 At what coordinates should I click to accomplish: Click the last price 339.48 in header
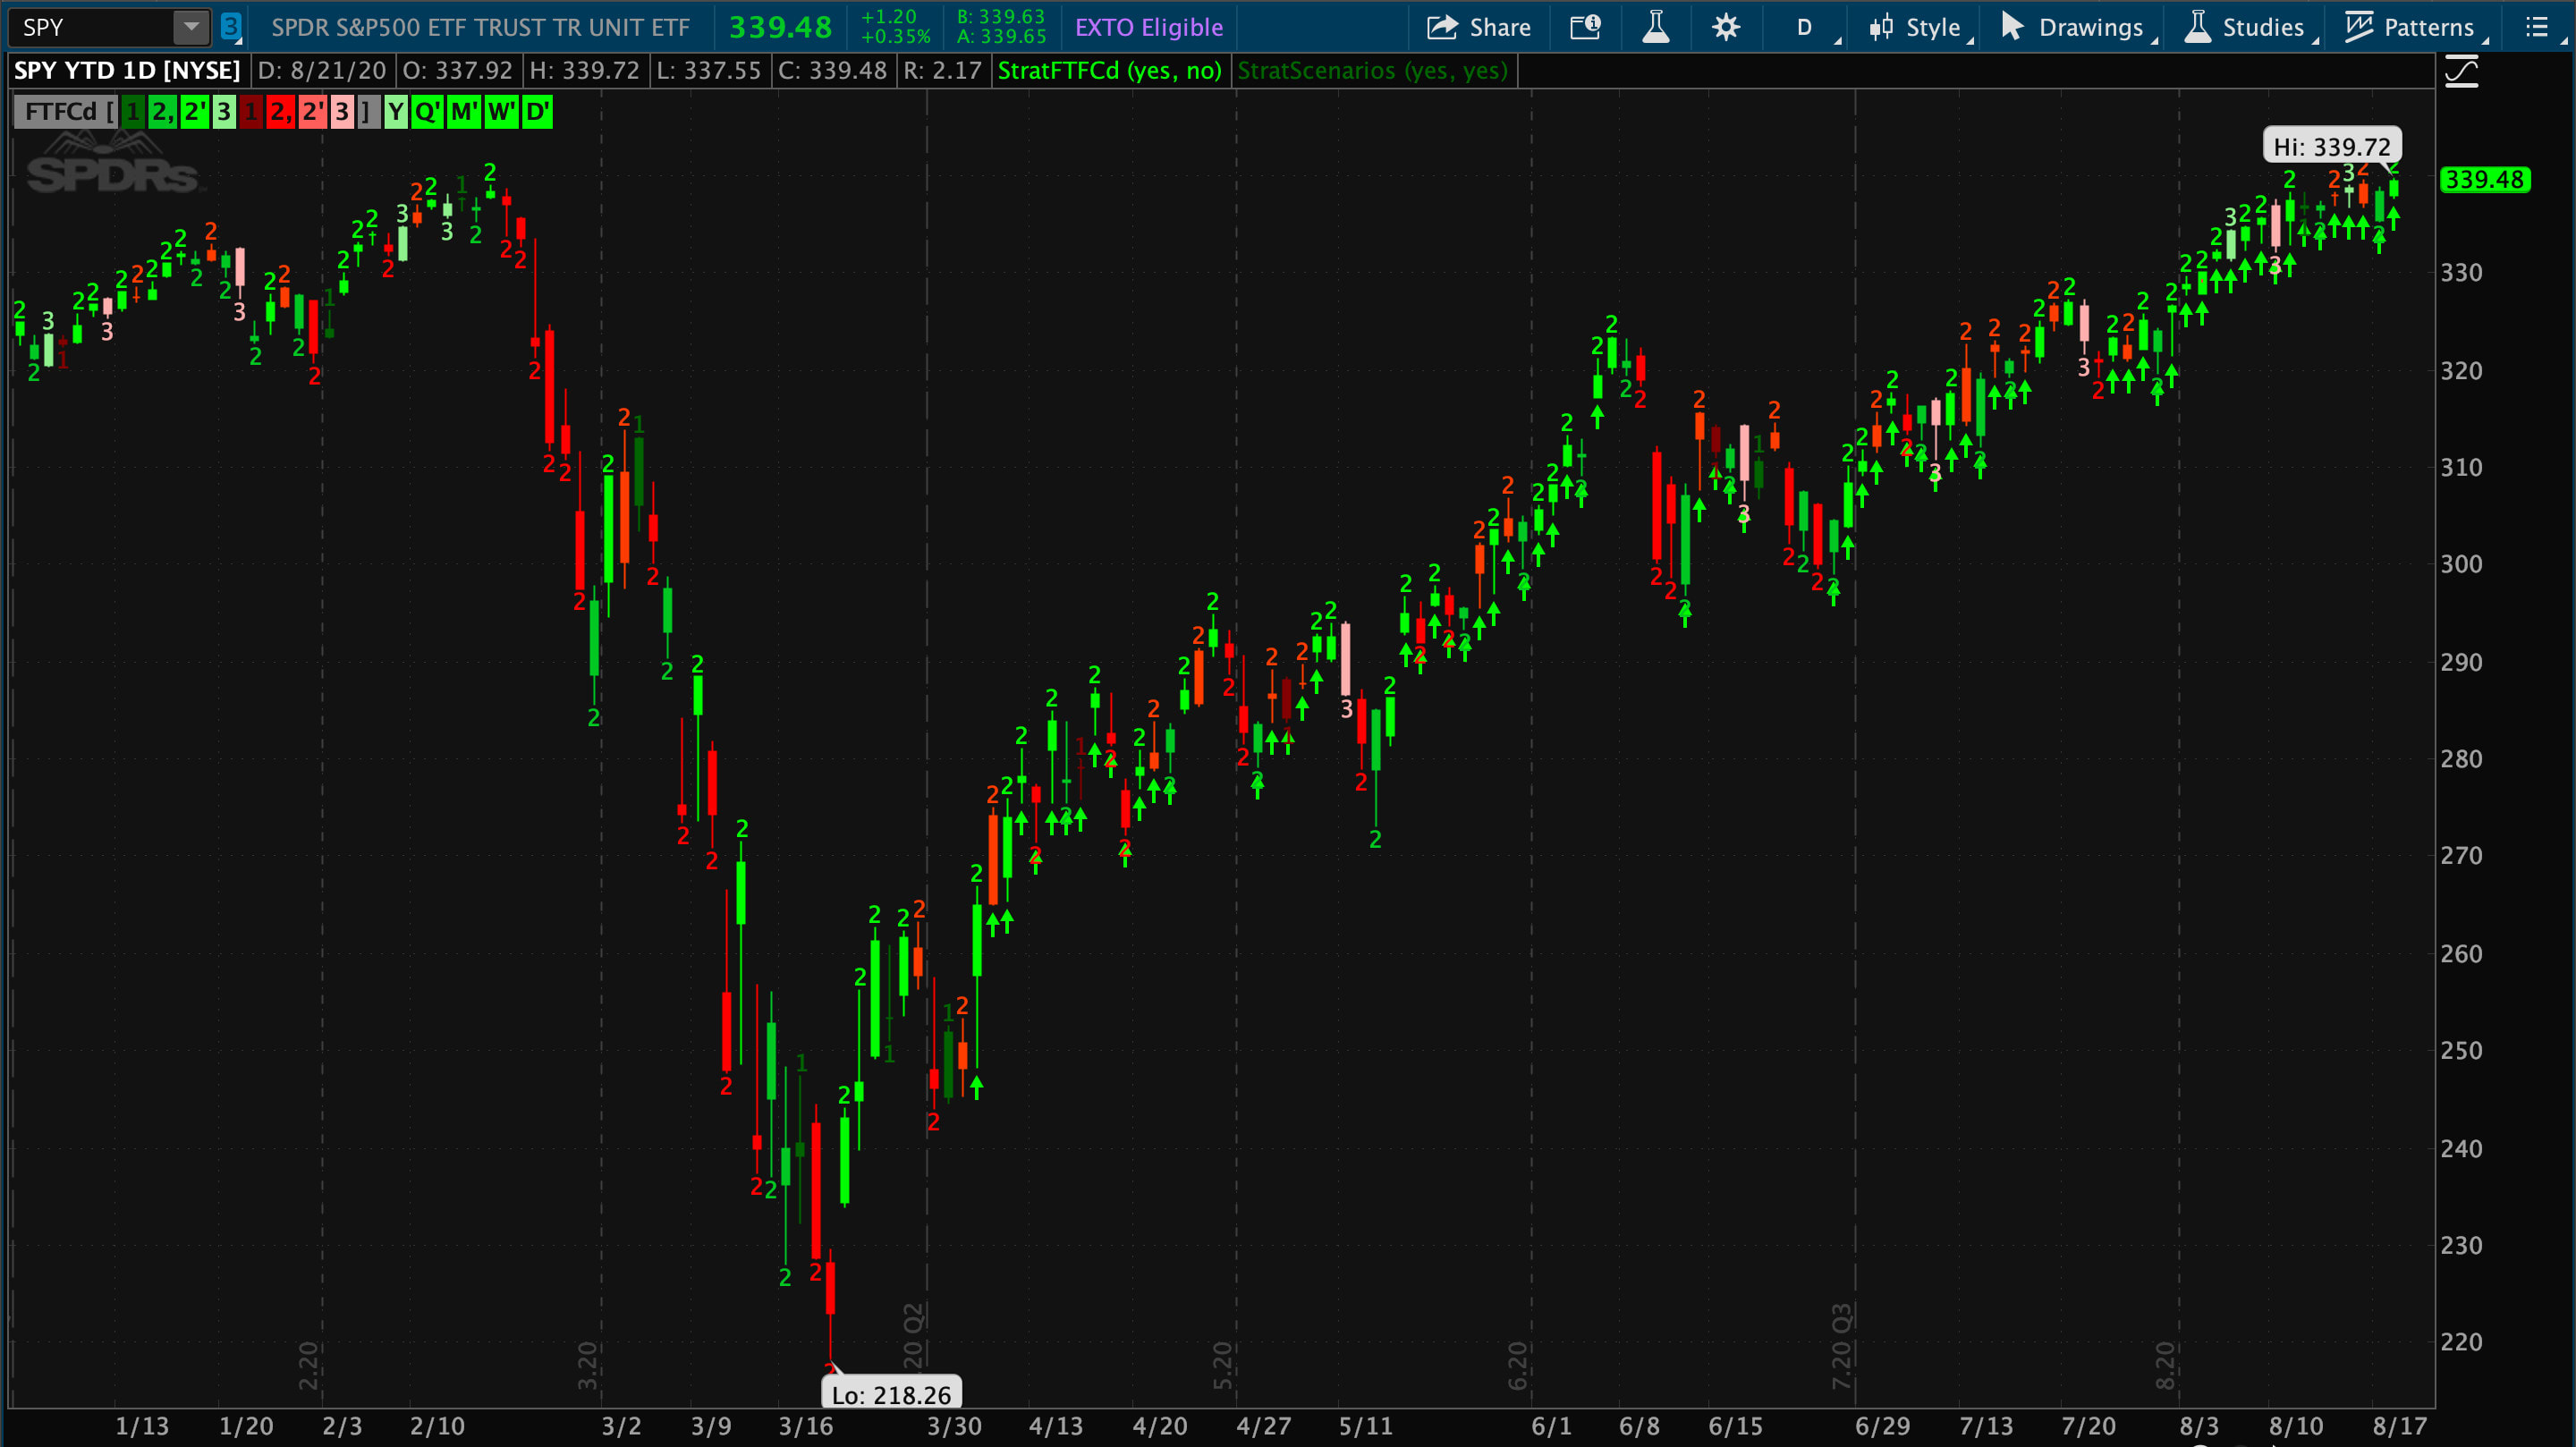(780, 27)
